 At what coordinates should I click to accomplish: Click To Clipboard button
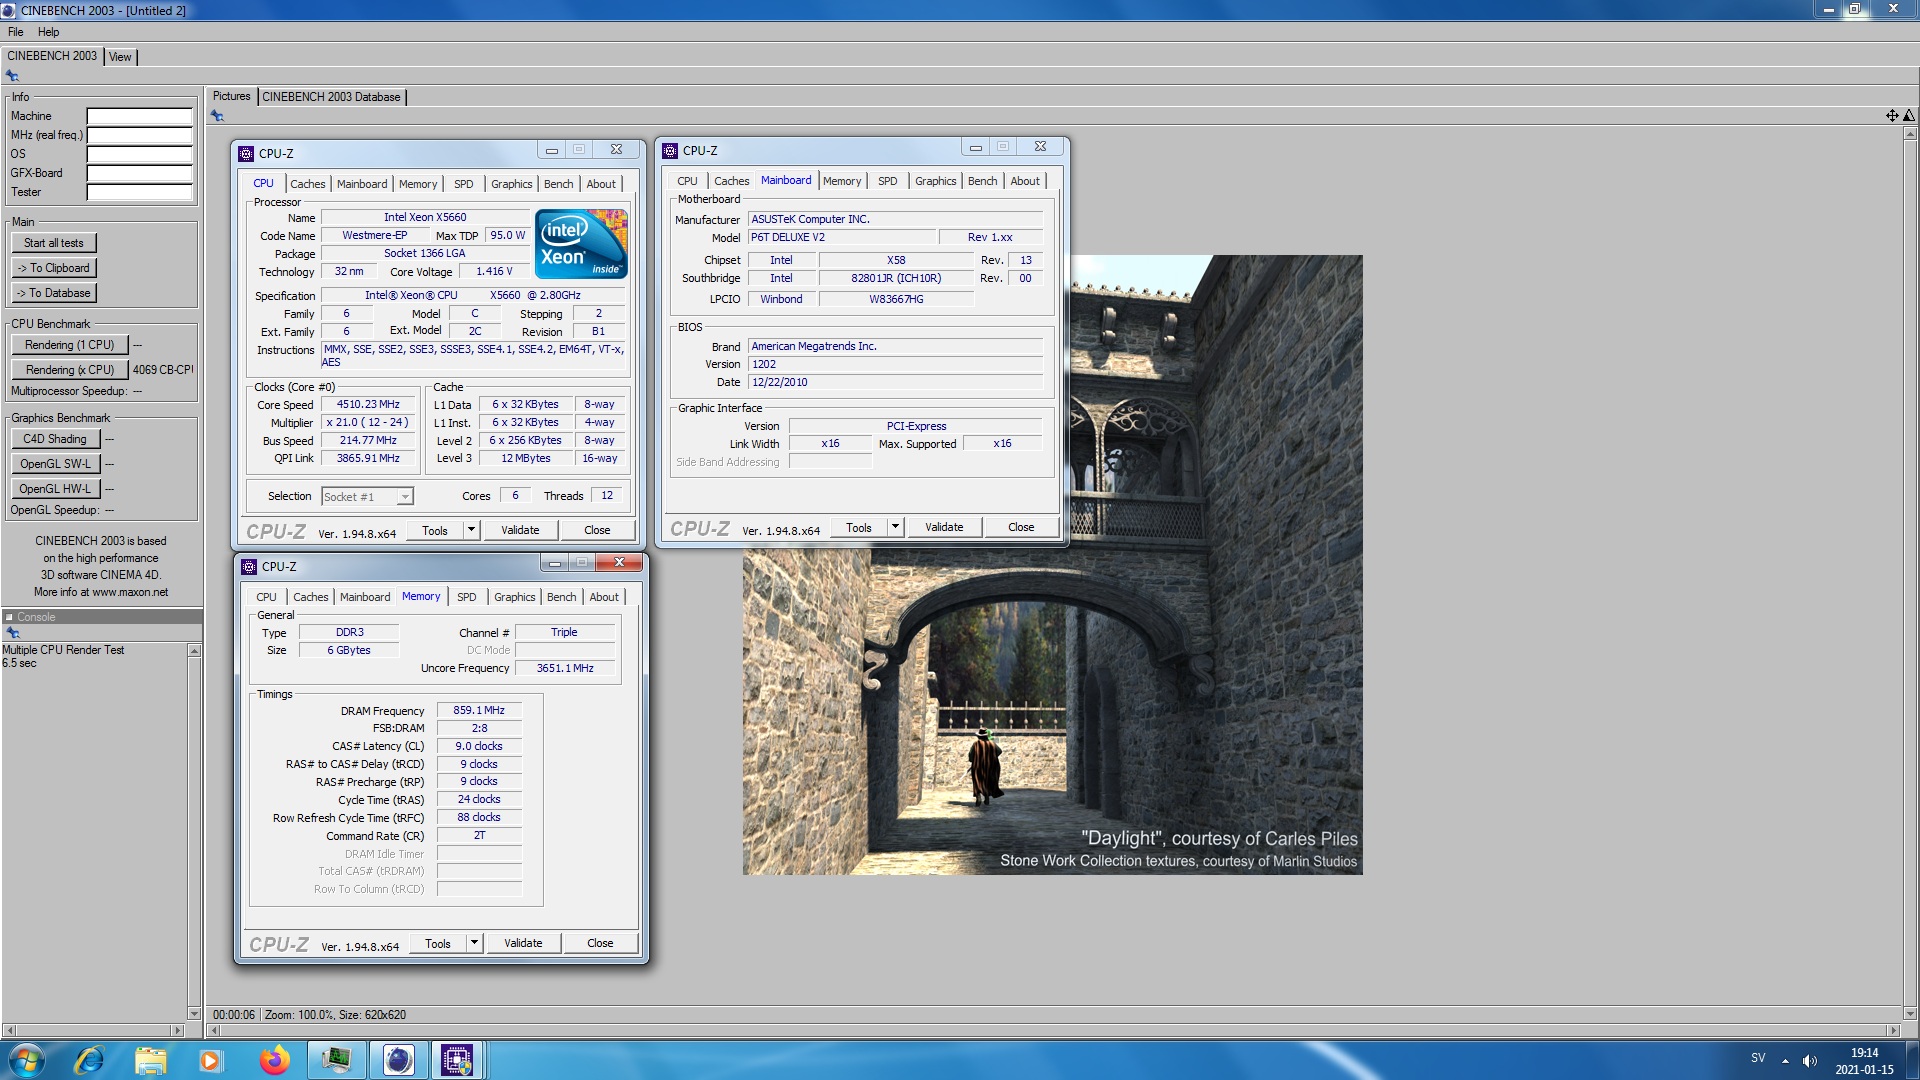tap(54, 268)
